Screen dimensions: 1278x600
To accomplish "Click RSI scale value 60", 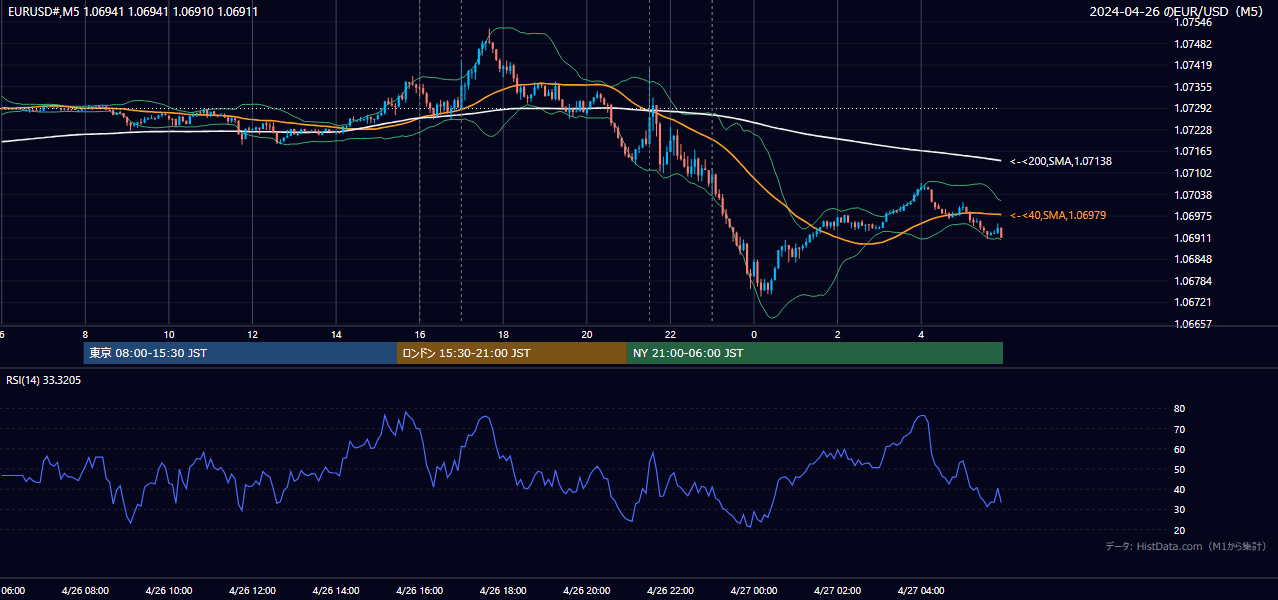I will point(1179,449).
